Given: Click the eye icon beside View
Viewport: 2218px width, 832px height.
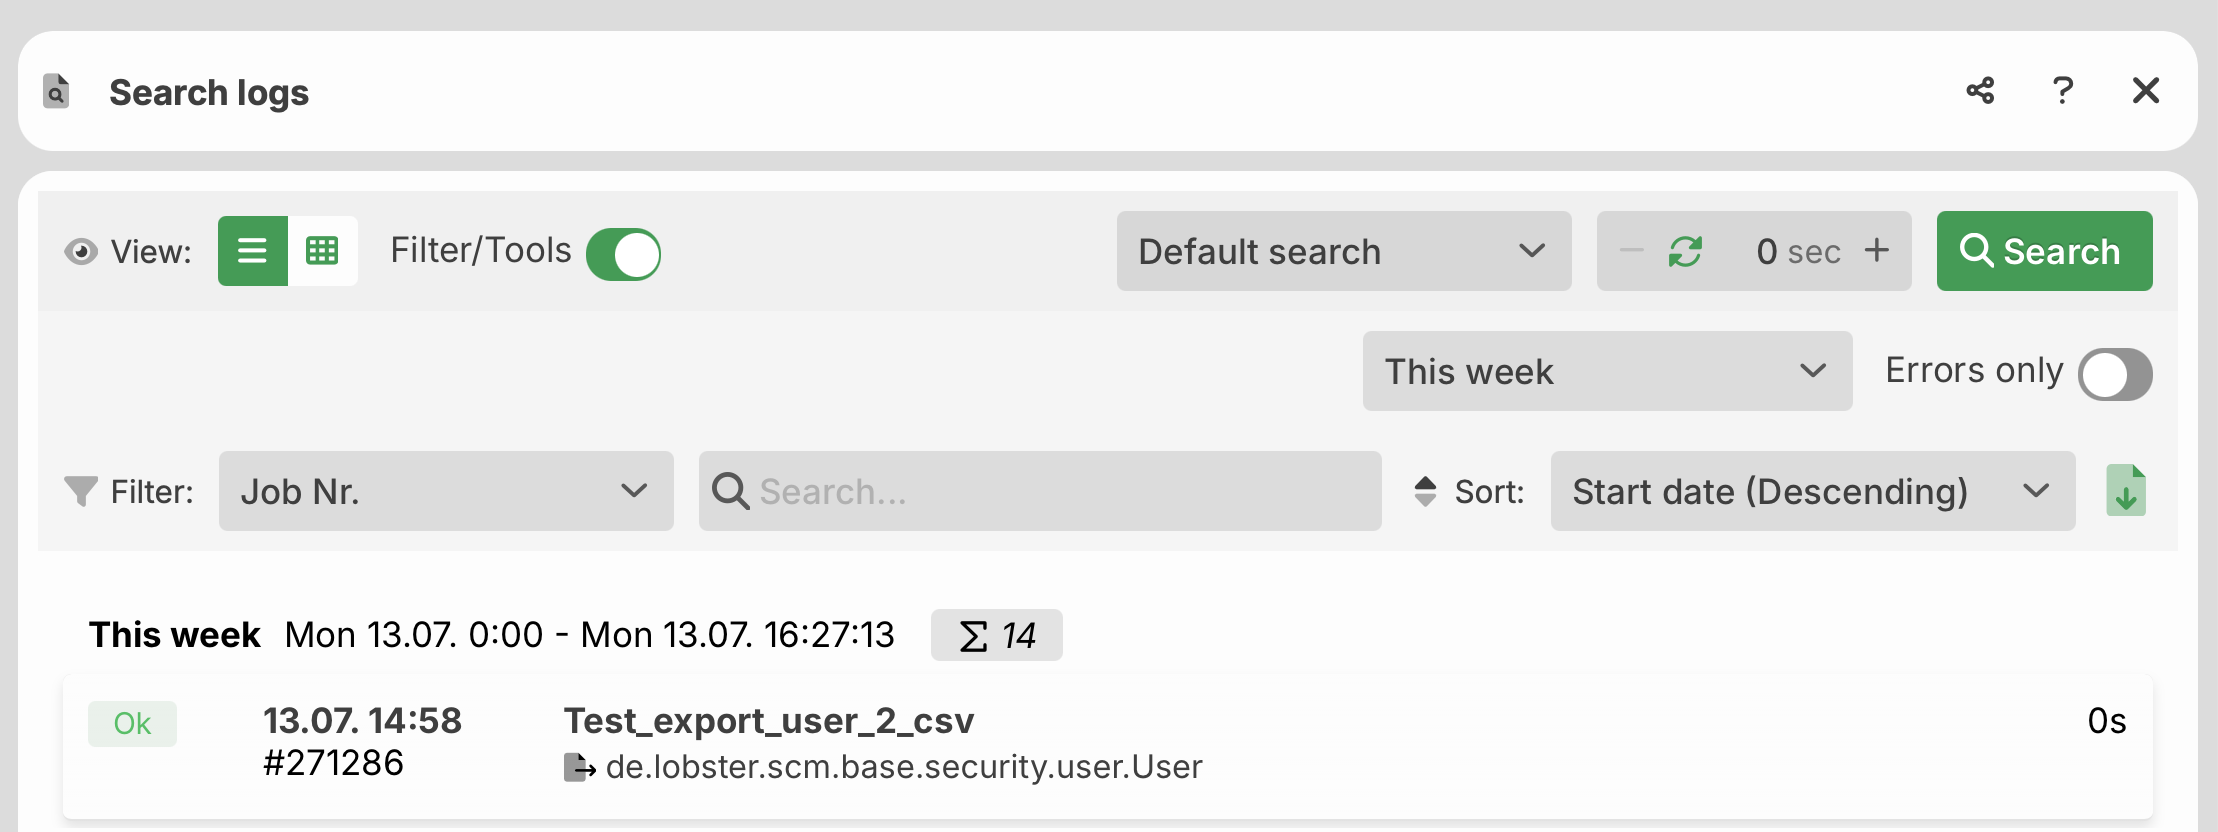Looking at the screenshot, I should click(81, 251).
